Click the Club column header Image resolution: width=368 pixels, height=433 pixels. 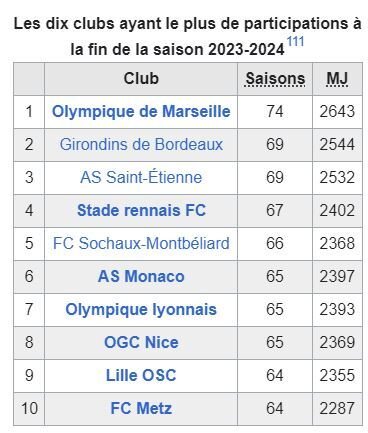141,79
